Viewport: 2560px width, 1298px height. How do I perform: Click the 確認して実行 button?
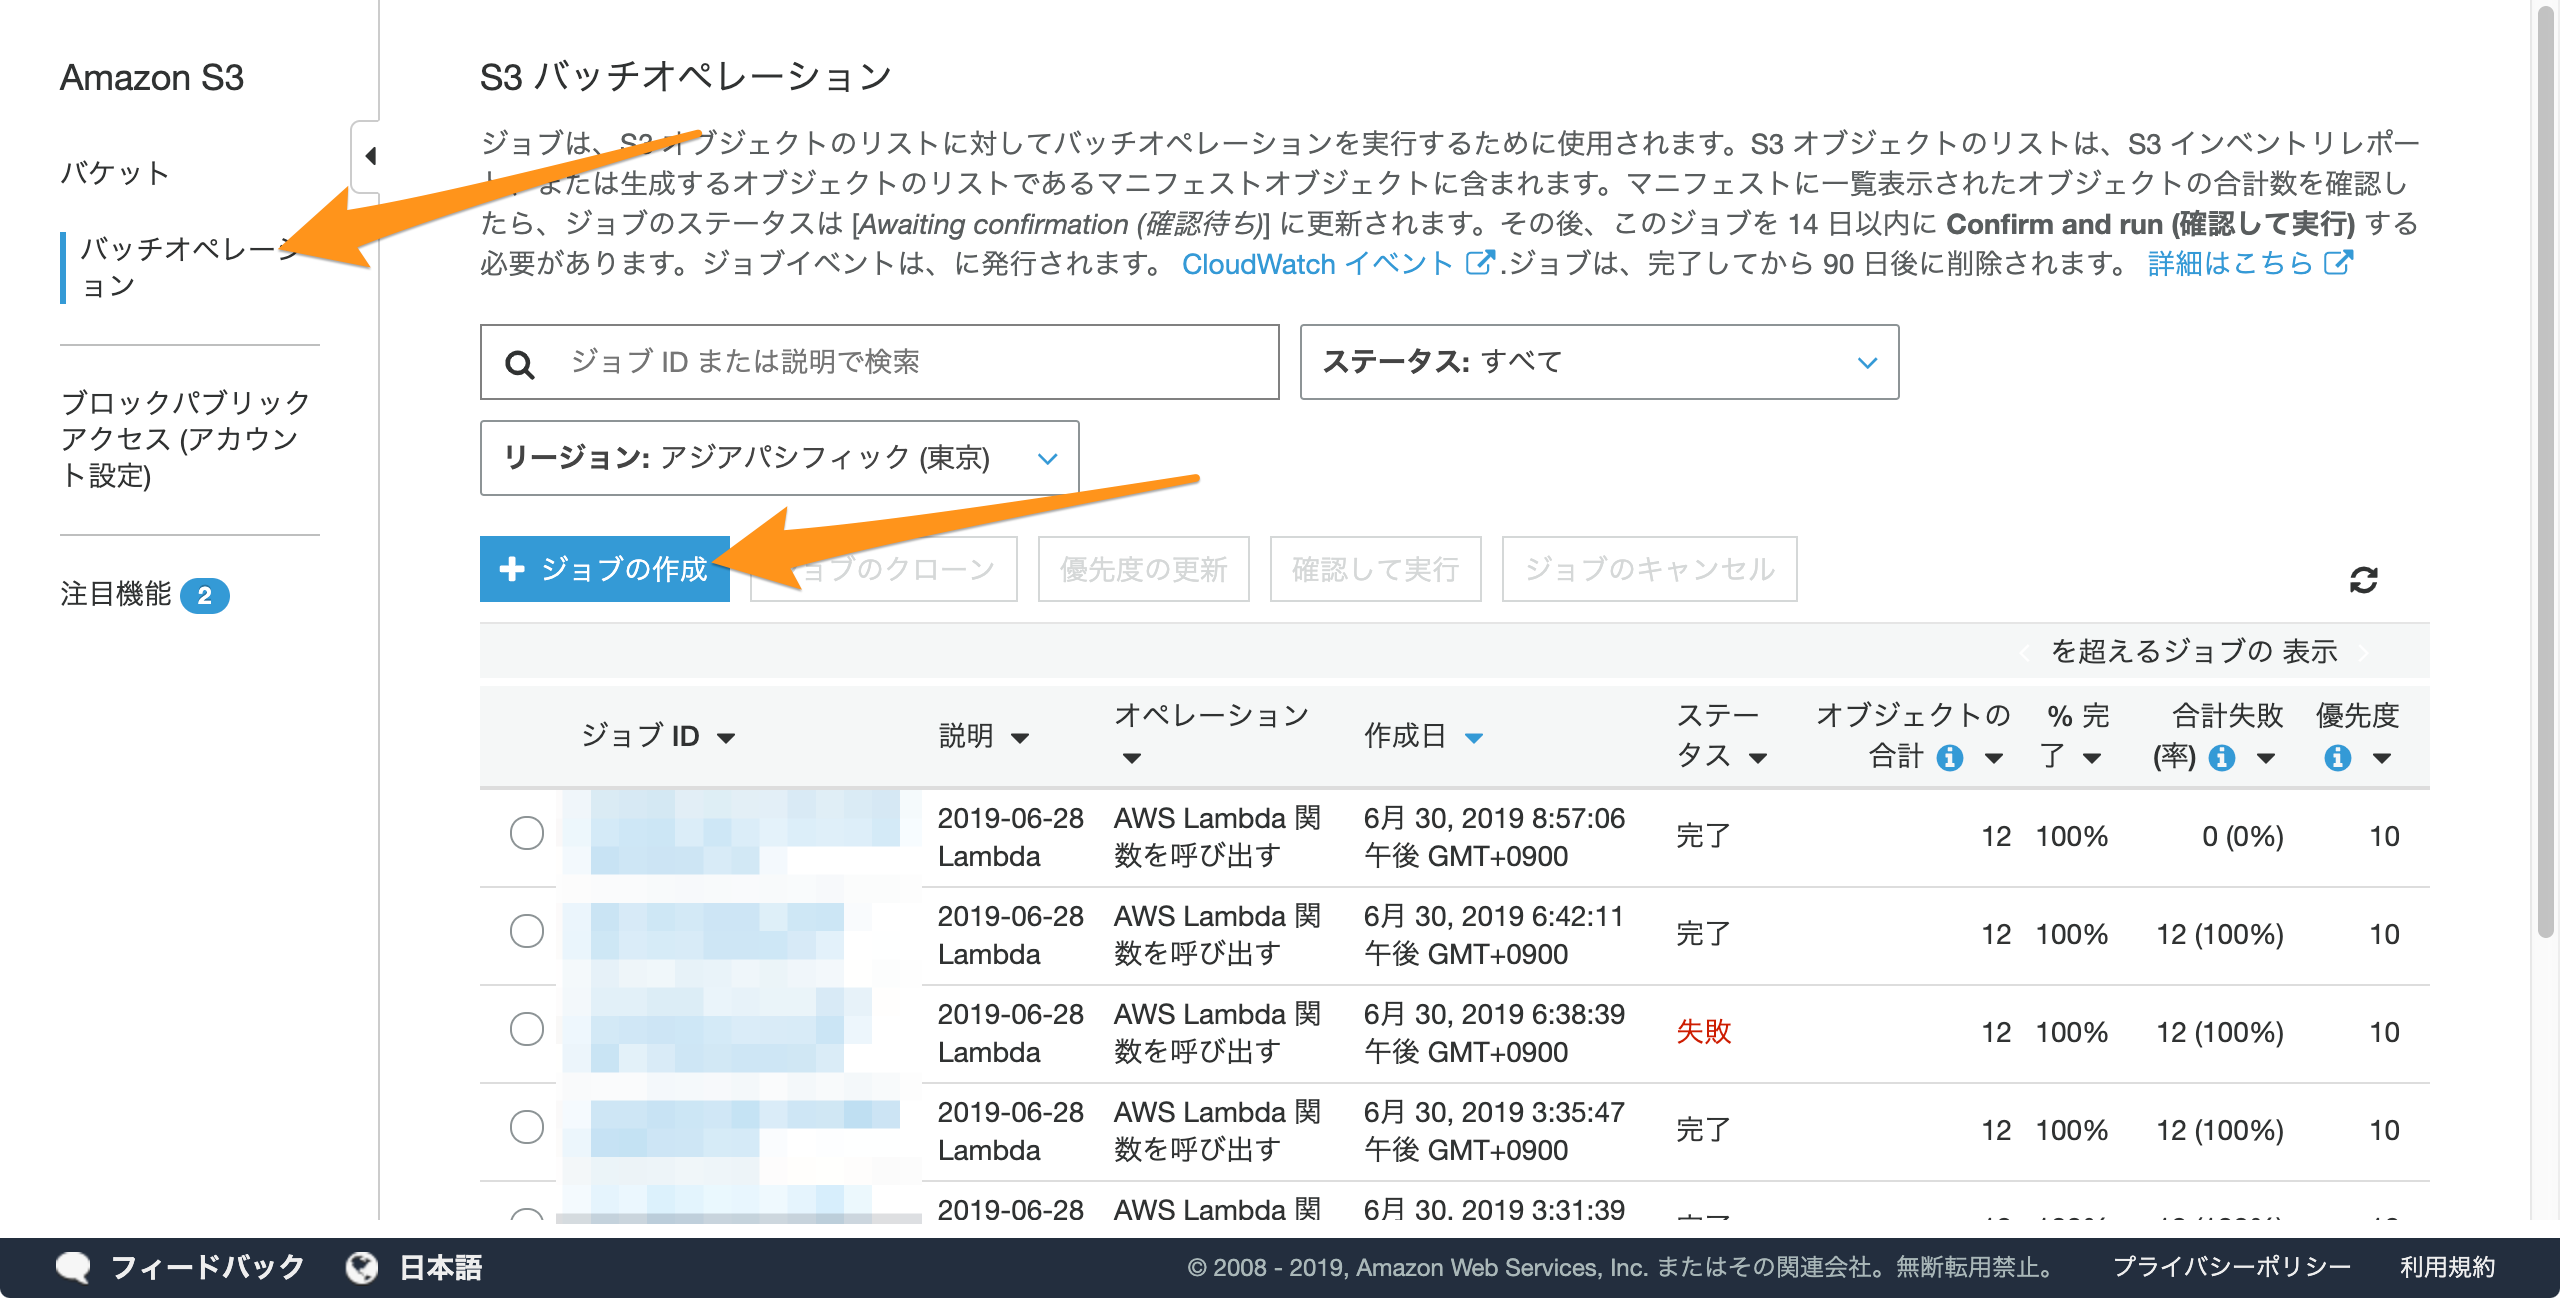pos(1375,569)
